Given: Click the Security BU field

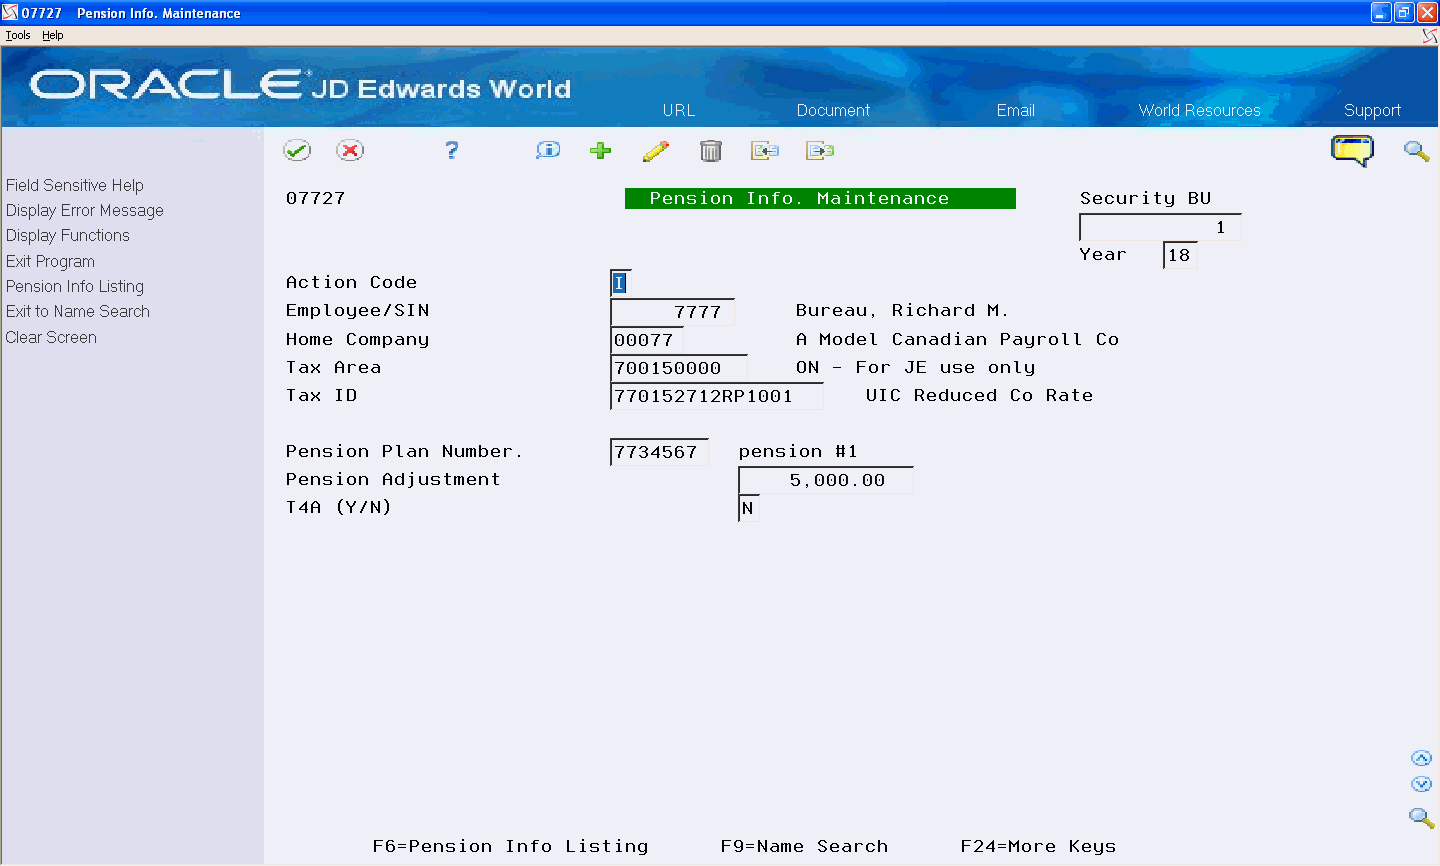Looking at the screenshot, I should click(x=1161, y=227).
